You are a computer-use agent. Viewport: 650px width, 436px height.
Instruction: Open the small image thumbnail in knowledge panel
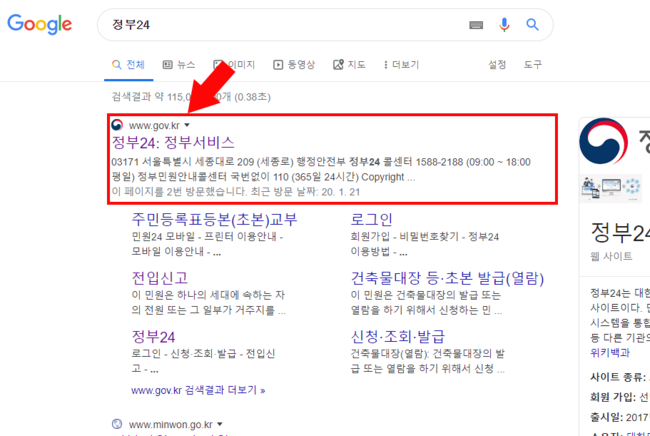tap(611, 189)
